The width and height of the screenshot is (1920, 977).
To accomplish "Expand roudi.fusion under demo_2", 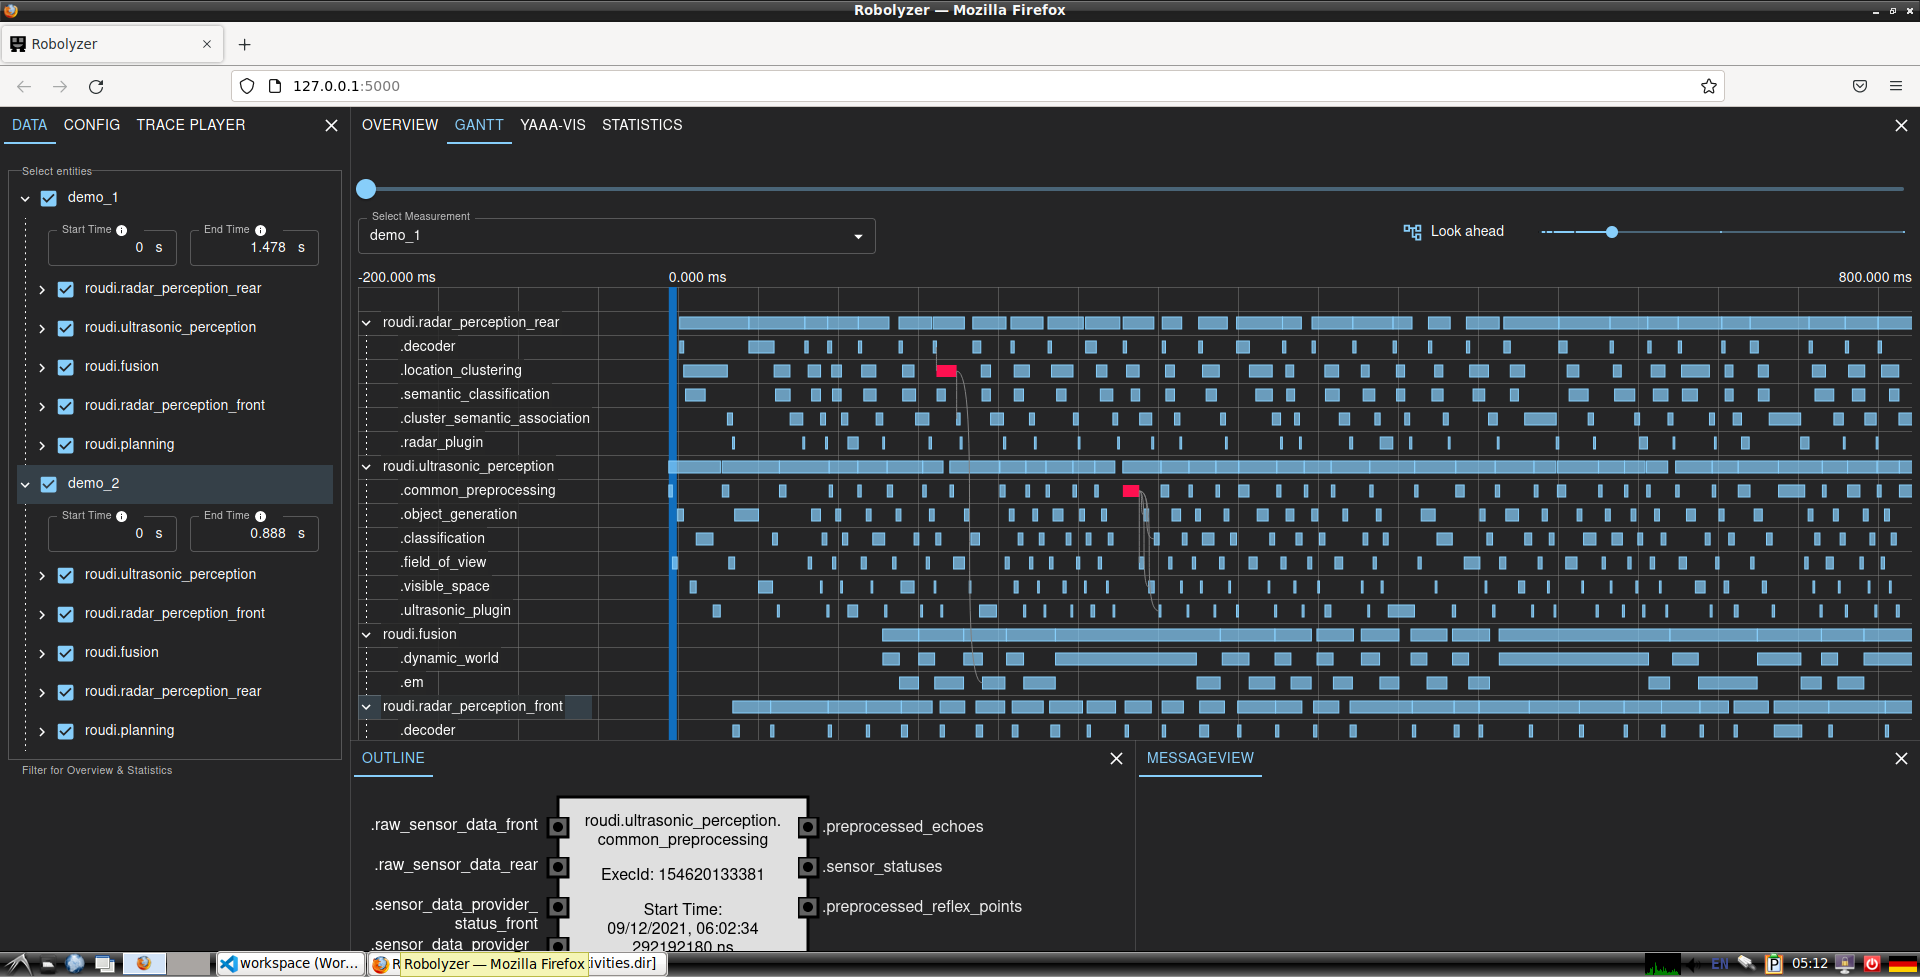I will coord(42,654).
